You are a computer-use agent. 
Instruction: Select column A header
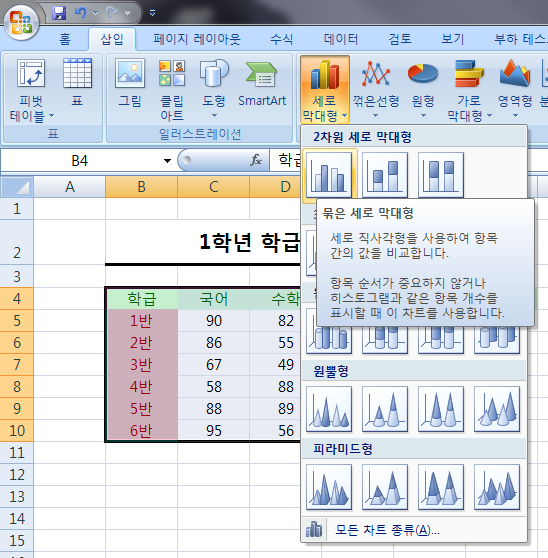[x=70, y=187]
